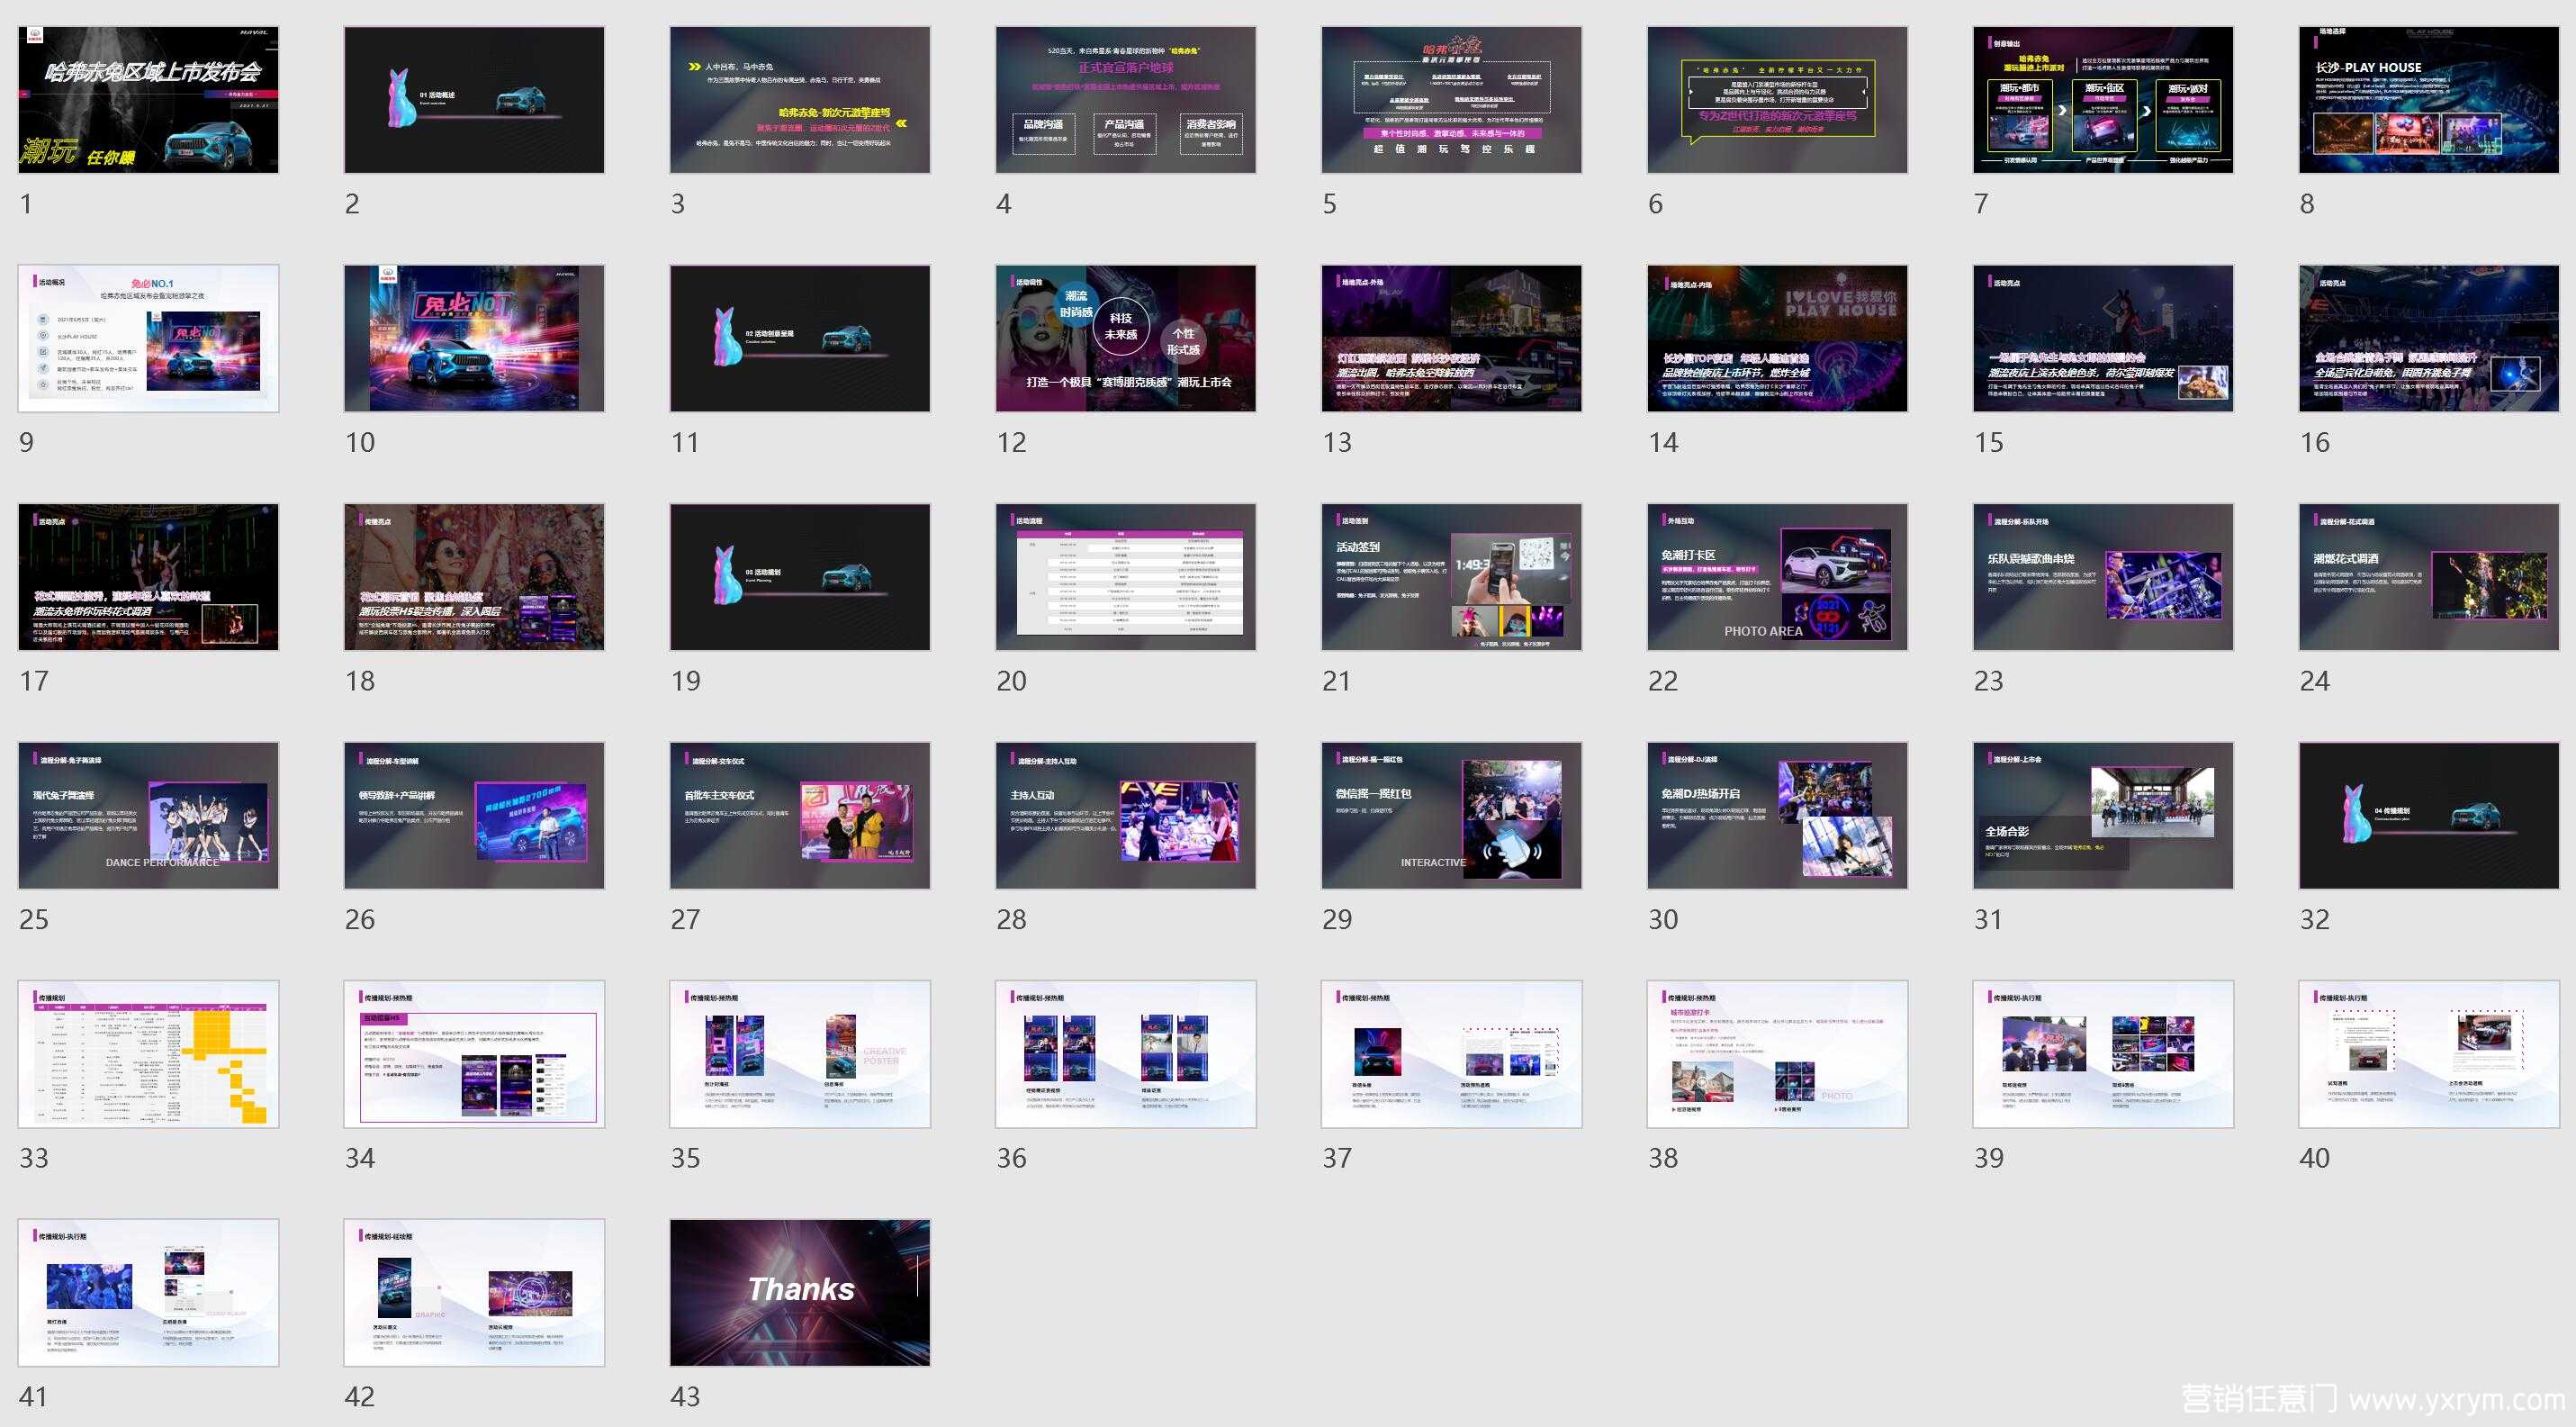Viewport: 2576px width, 1427px height.
Task: Select slide 22 兔潮打卡区 thumbnail
Action: [x=1778, y=577]
